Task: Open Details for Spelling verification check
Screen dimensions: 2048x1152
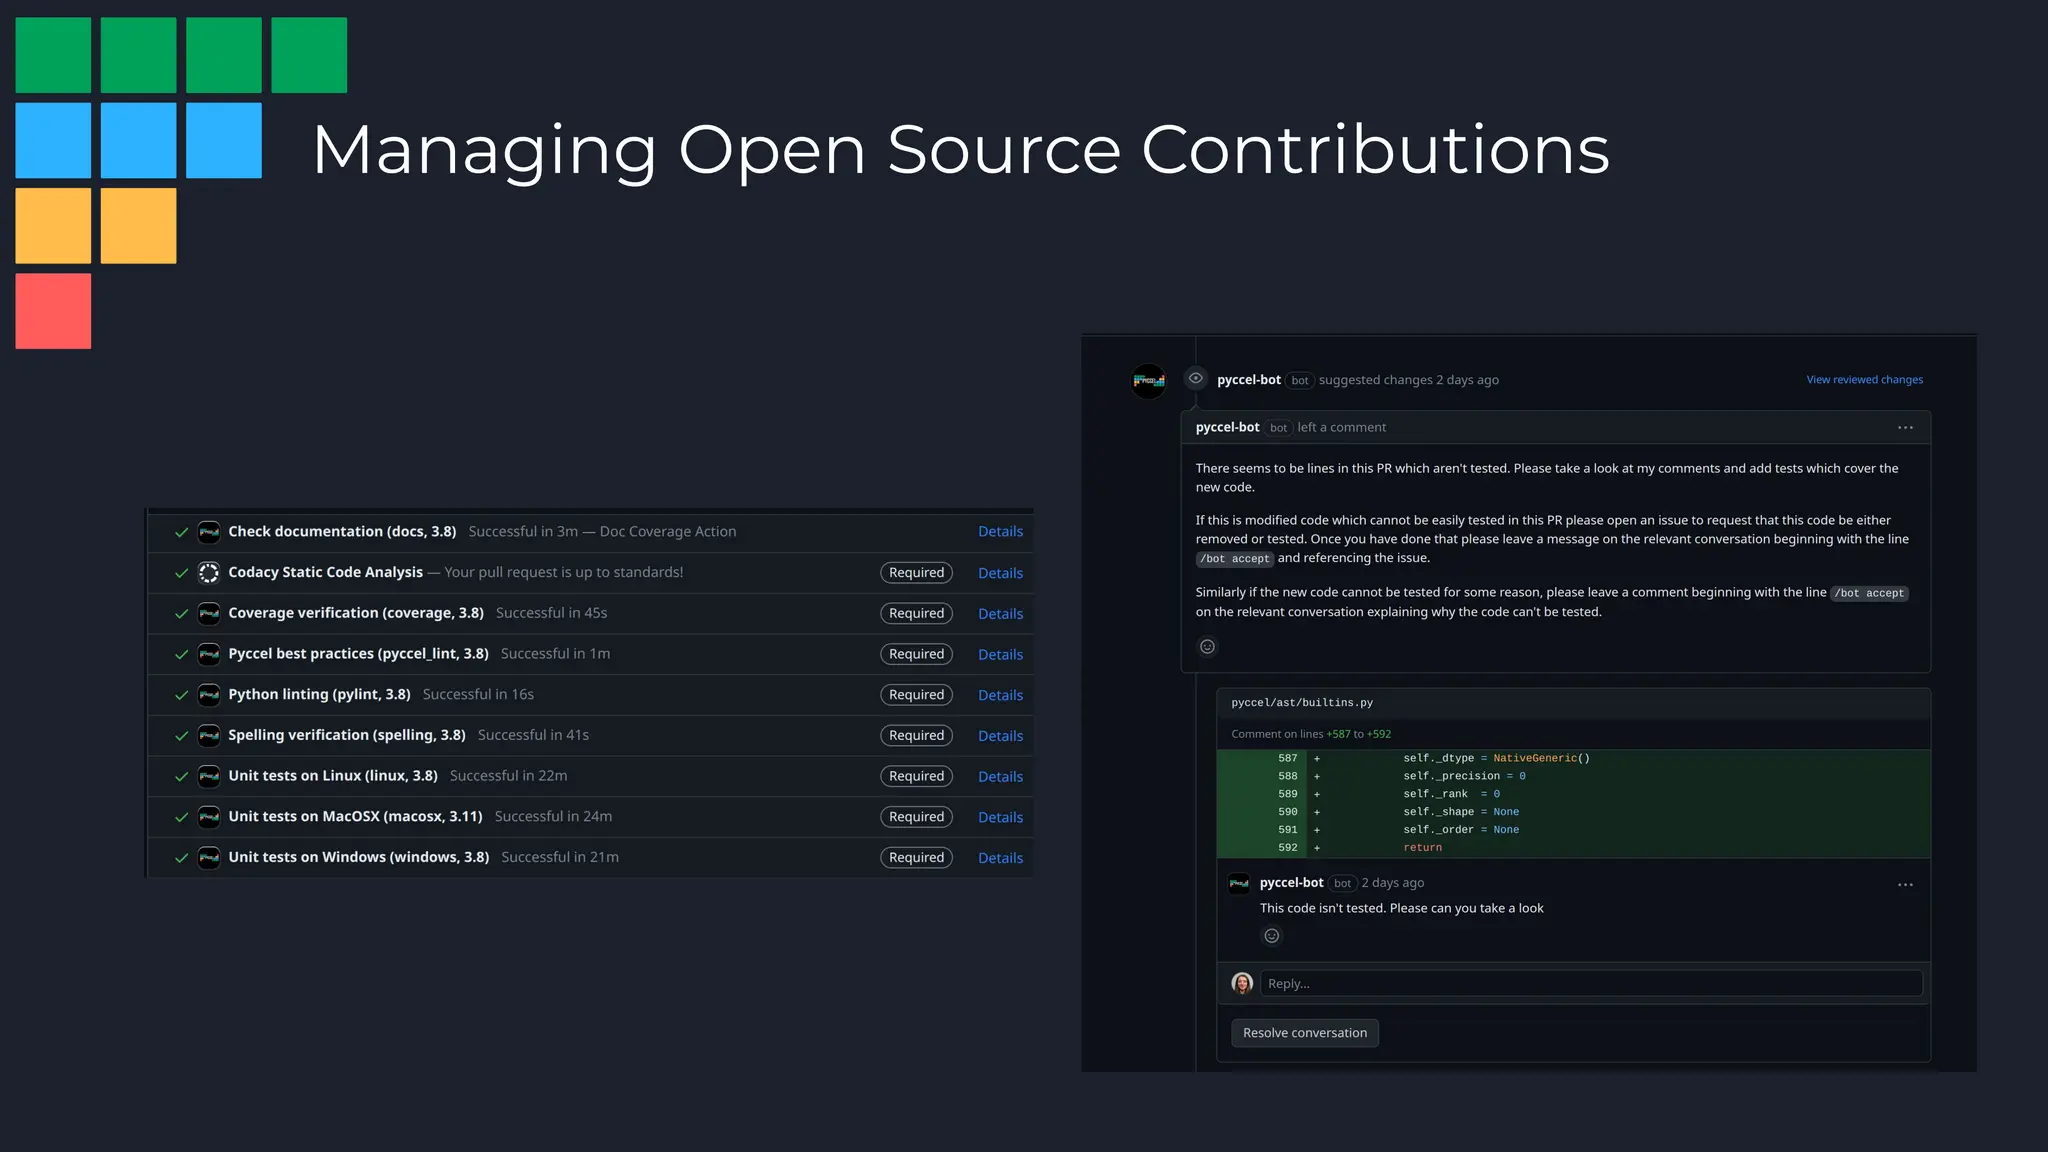Action: [1000, 736]
